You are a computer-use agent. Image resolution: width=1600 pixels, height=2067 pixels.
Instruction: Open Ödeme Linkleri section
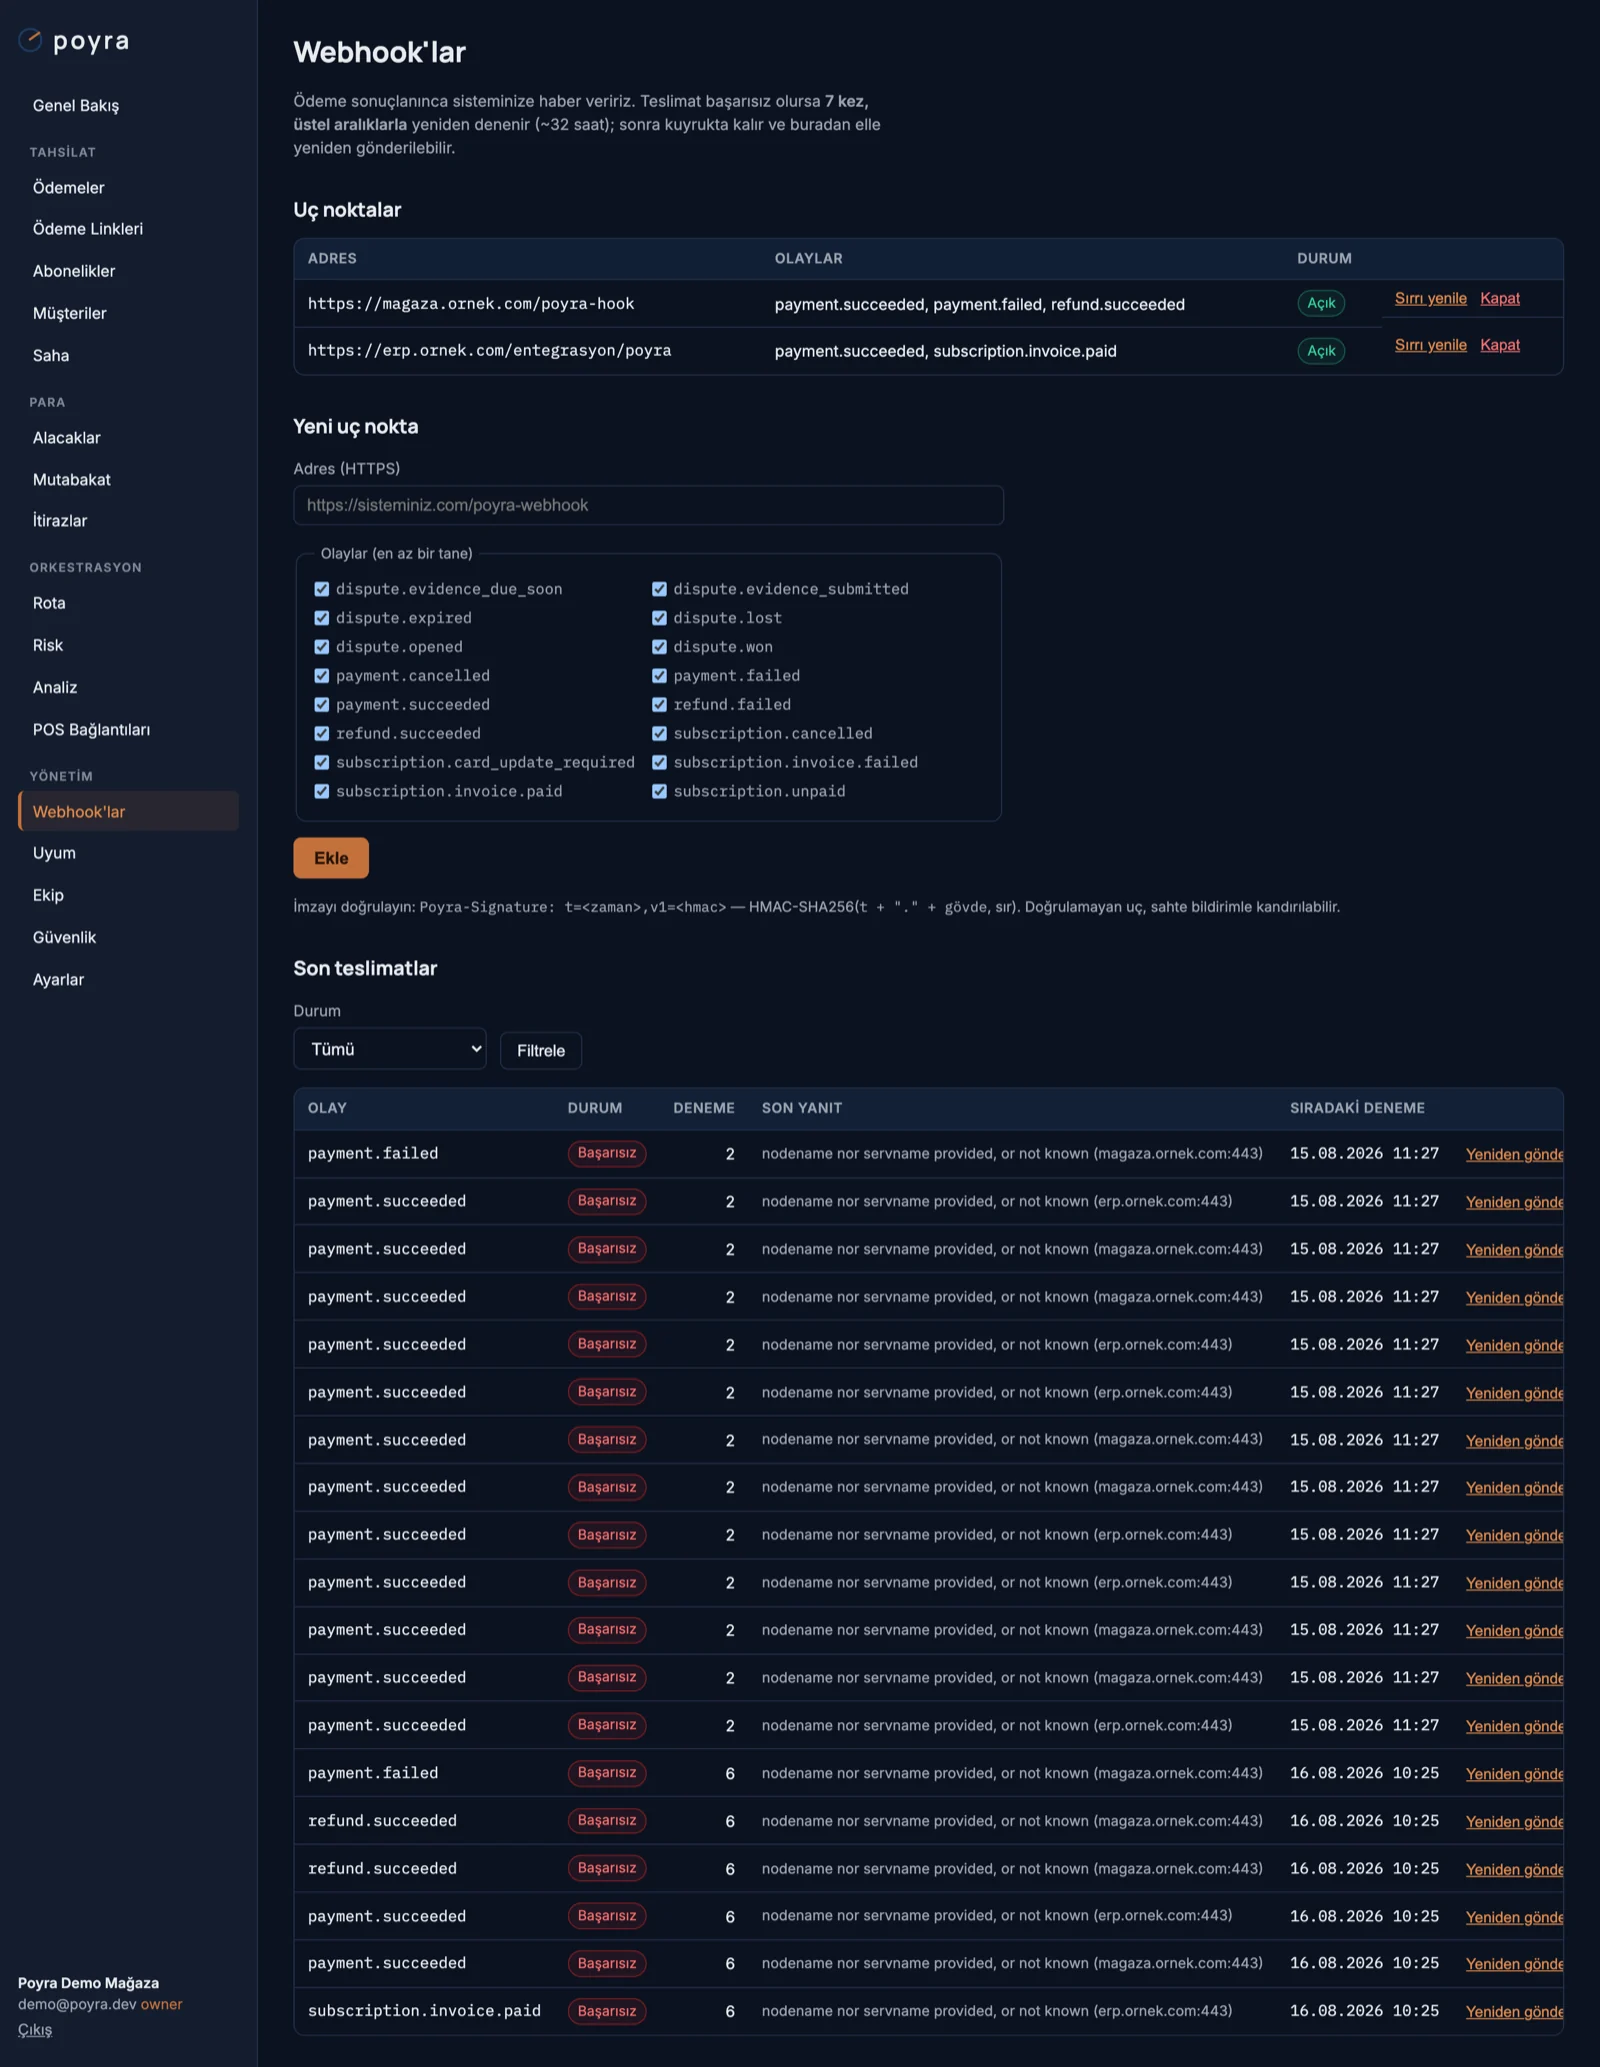[88, 229]
